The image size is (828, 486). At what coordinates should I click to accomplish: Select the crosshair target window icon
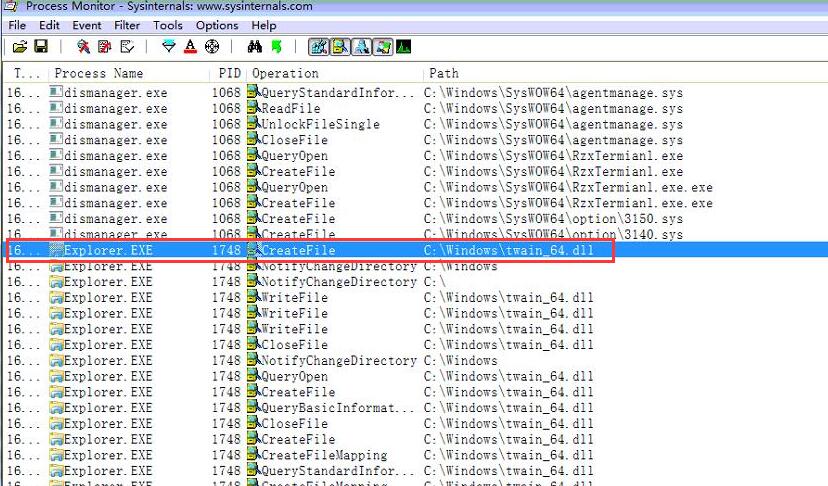coord(212,47)
